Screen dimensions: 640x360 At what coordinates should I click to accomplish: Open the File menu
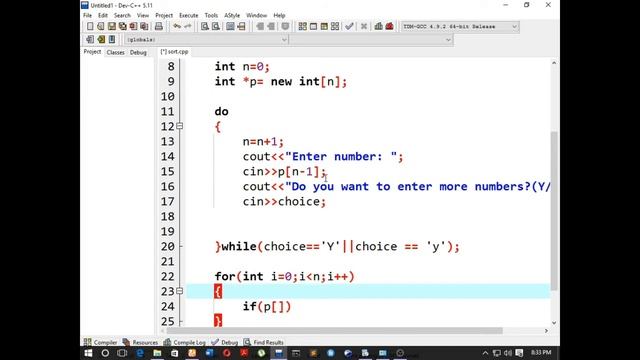[x=87, y=16]
